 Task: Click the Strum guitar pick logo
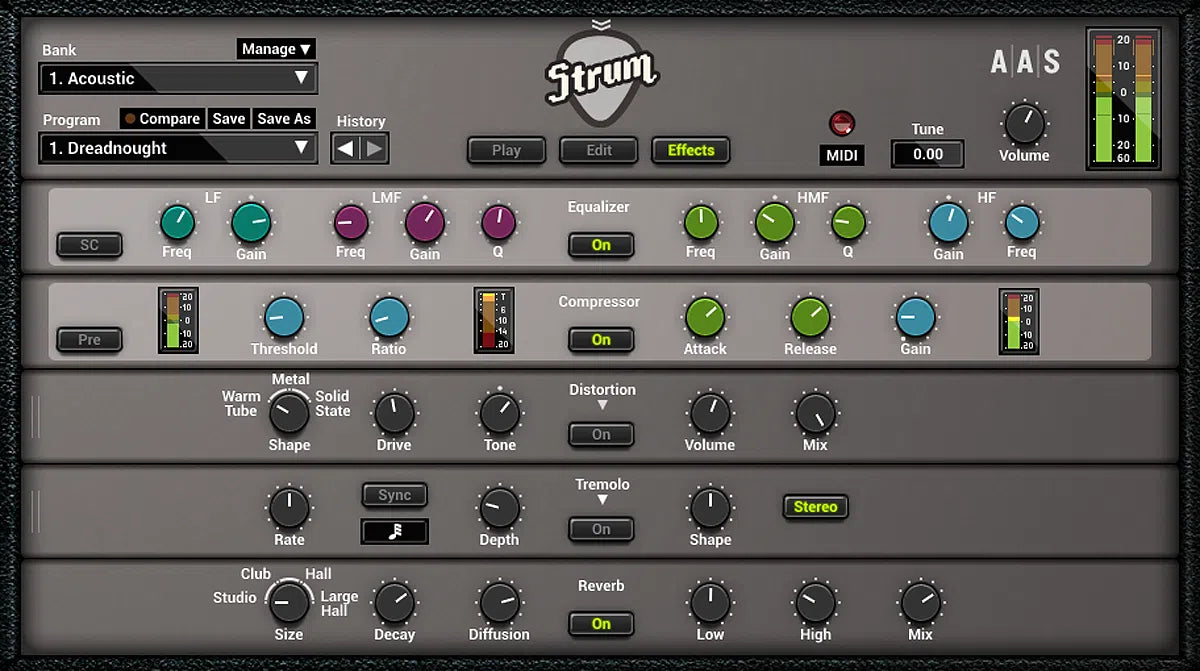point(599,75)
